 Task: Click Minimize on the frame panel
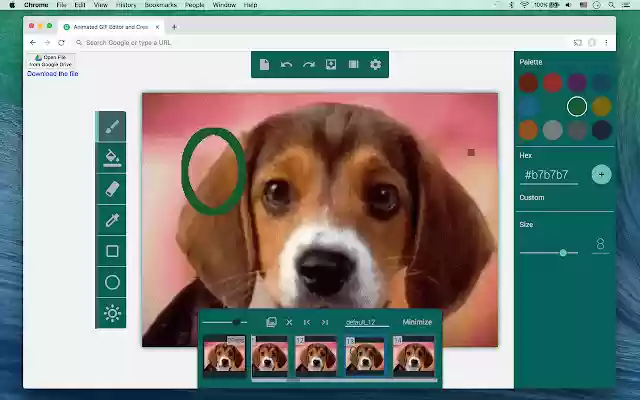pos(417,322)
